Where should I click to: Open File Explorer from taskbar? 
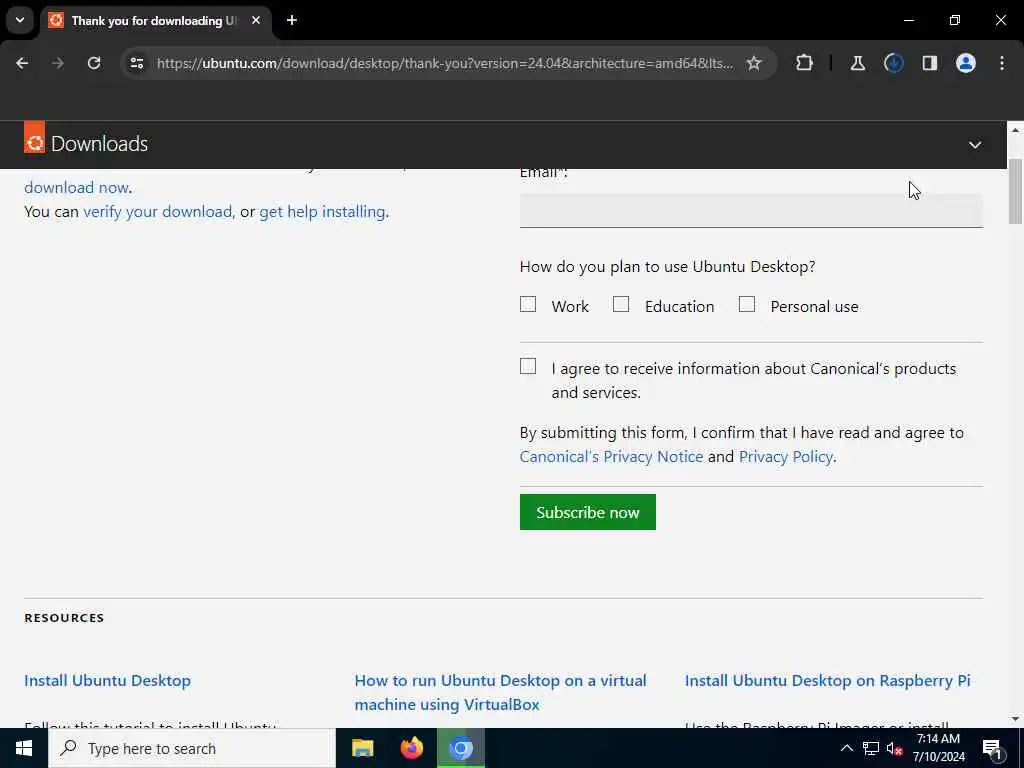(x=362, y=748)
